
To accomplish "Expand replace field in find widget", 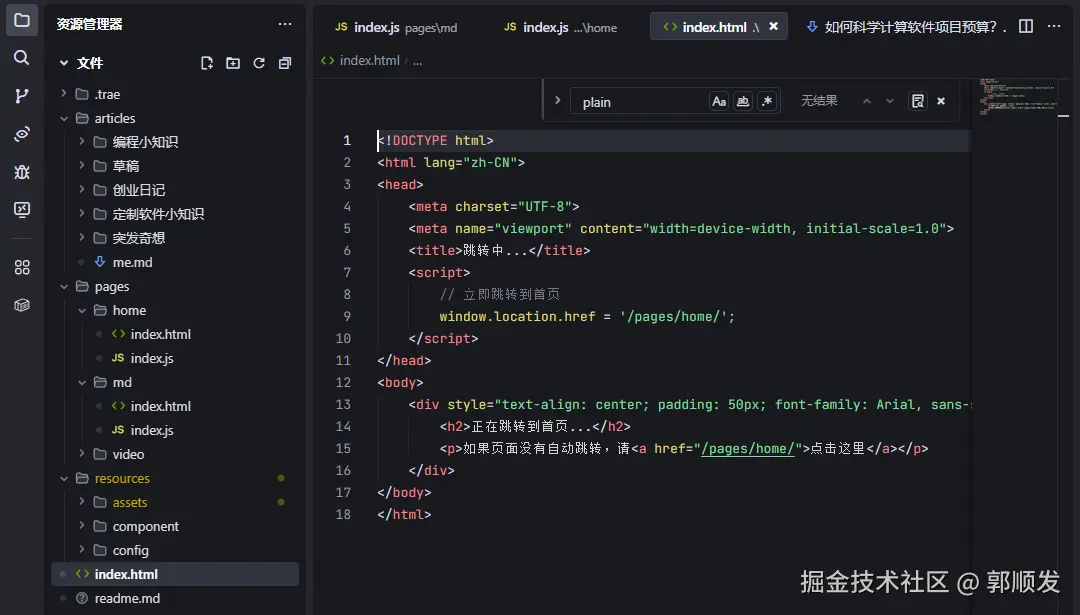I will click(x=557, y=101).
